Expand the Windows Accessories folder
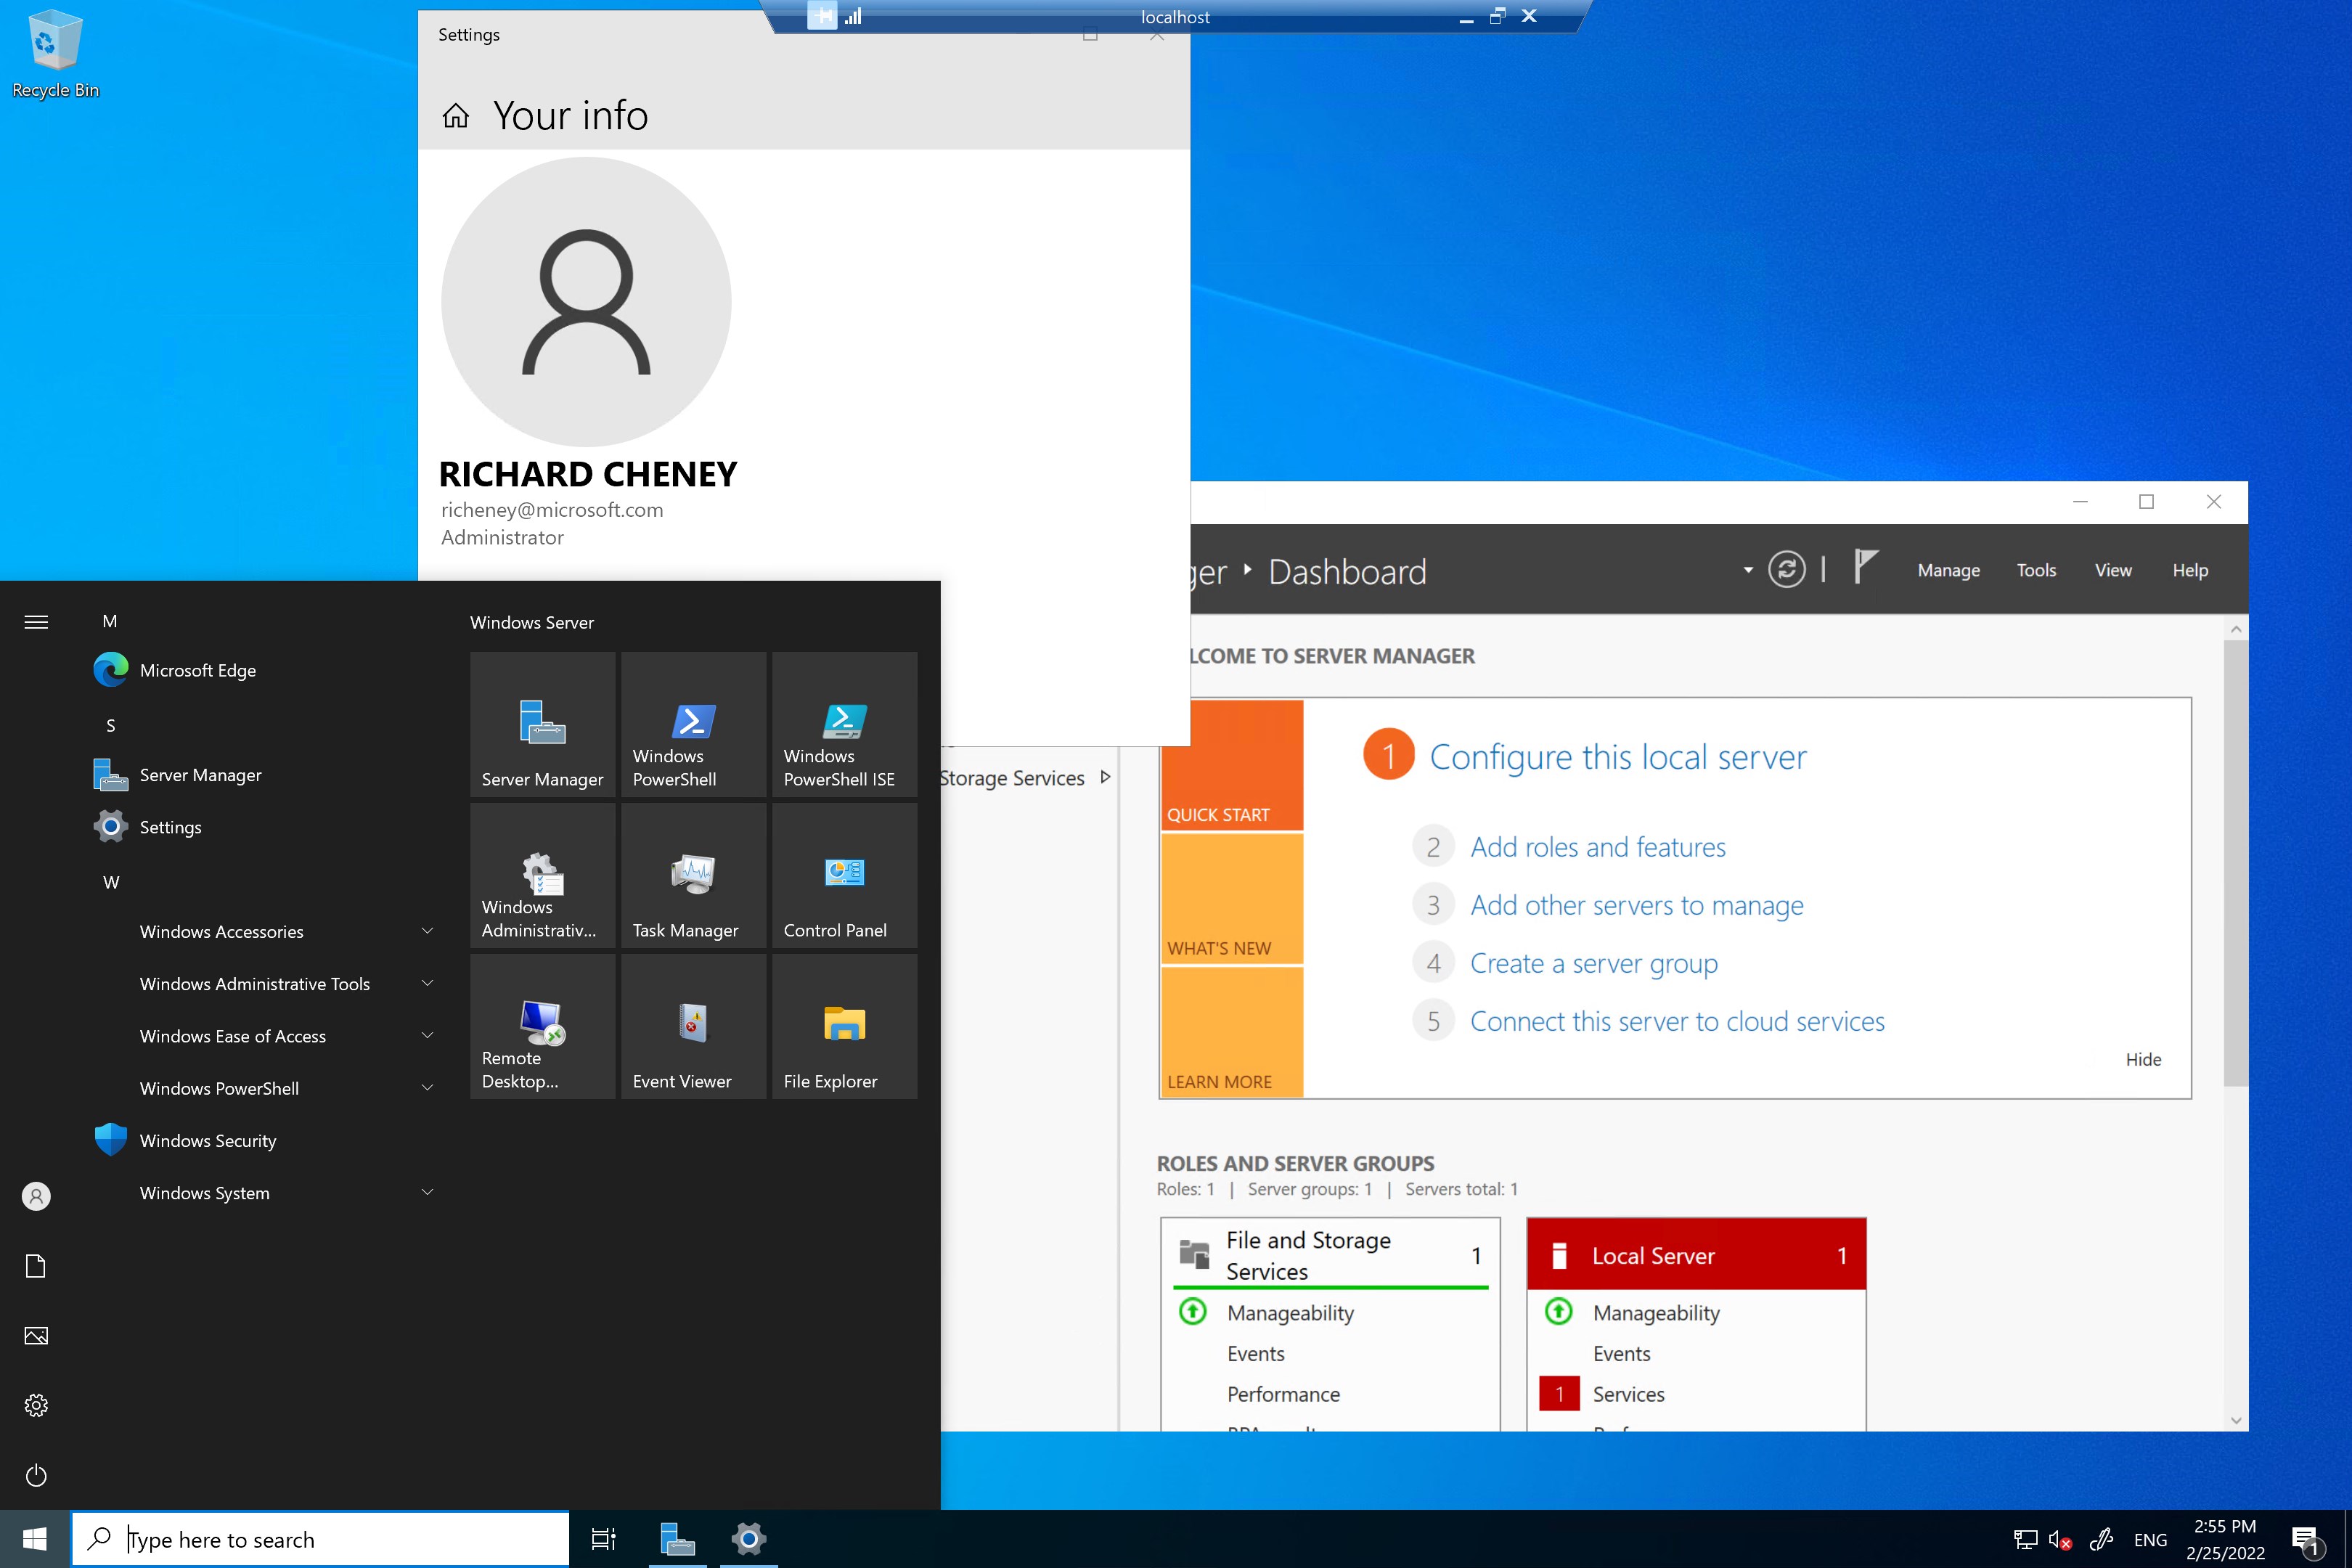The height and width of the screenshot is (1568, 2352). coord(285,931)
